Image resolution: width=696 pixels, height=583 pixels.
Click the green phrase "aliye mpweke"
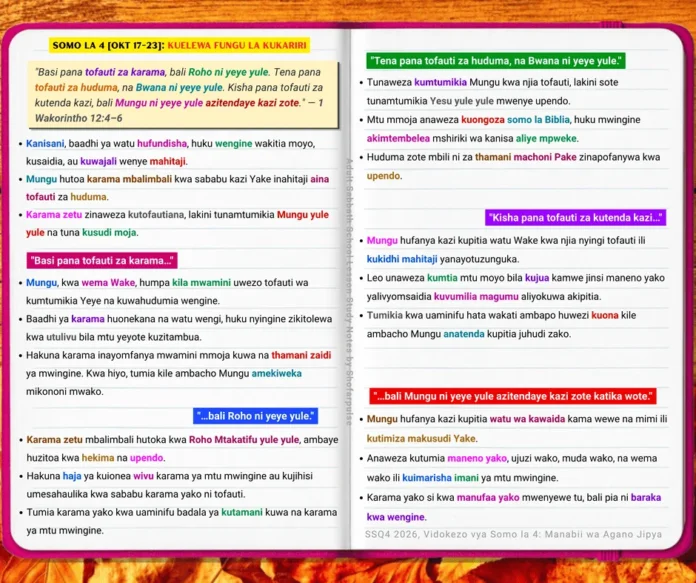547,138
